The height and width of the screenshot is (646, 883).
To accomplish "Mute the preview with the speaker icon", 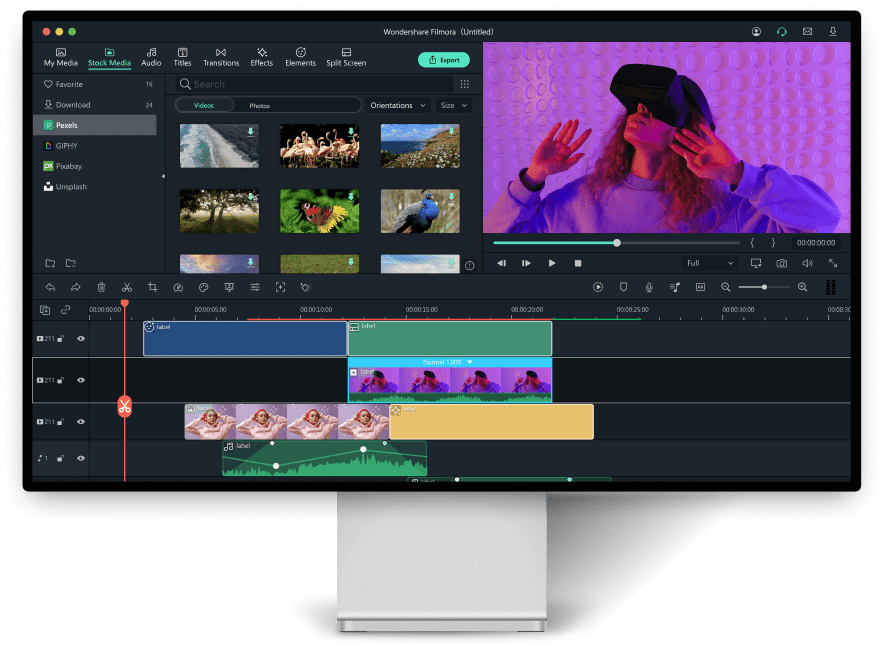I will (x=808, y=262).
